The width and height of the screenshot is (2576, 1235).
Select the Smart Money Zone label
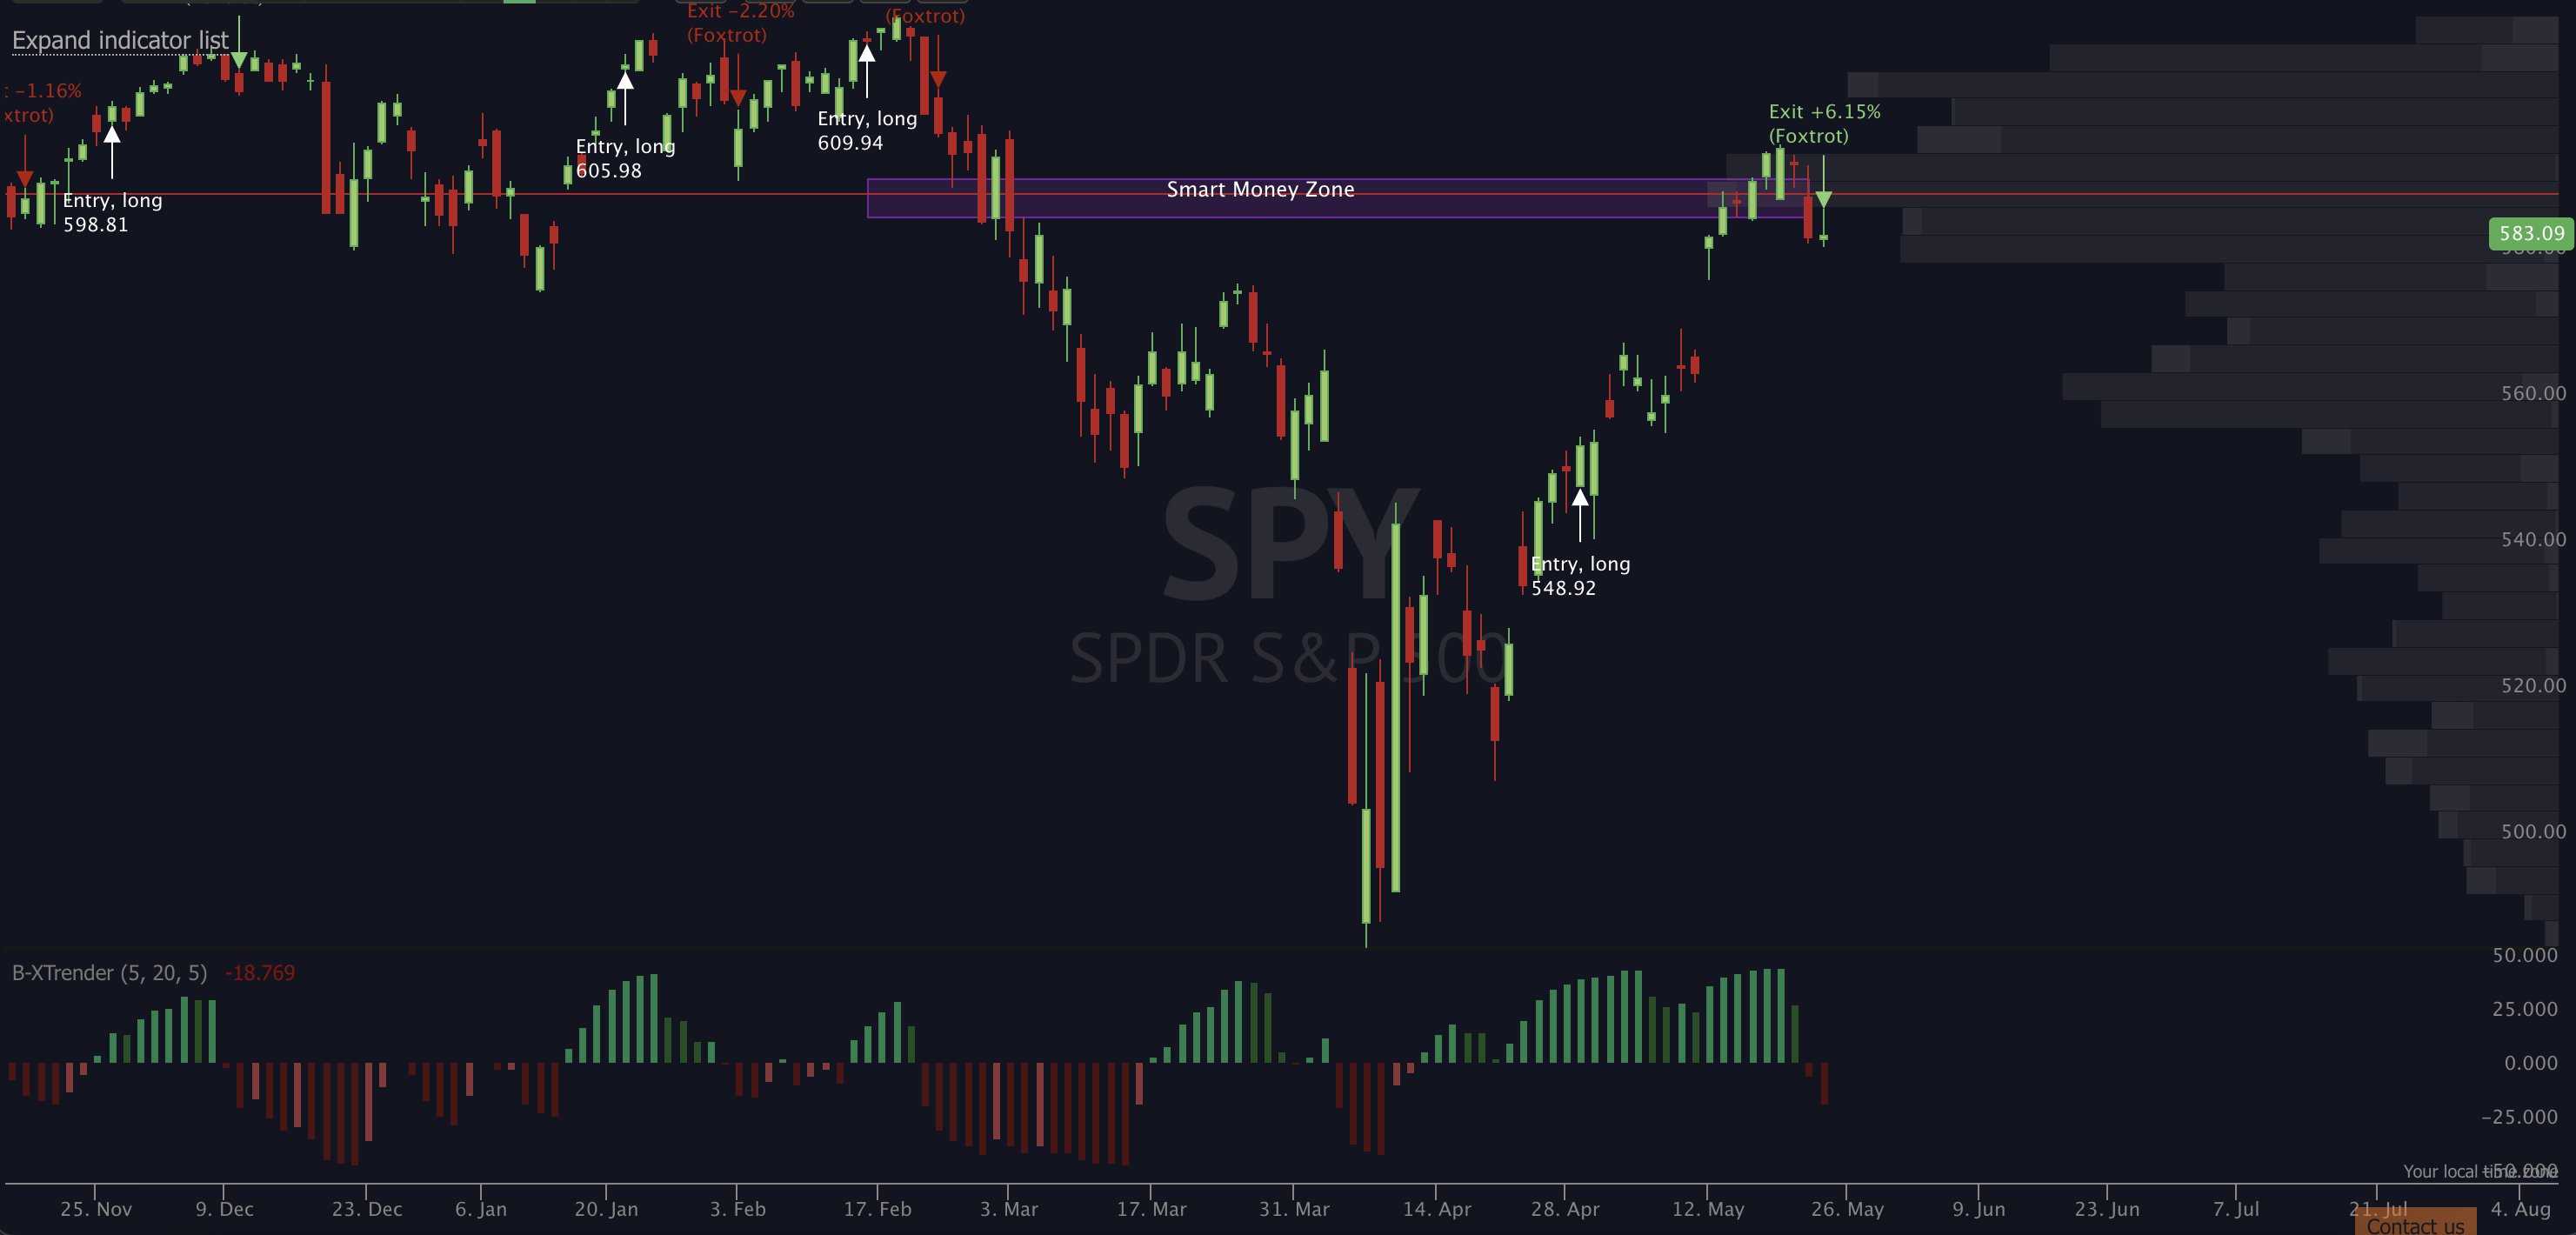1260,189
